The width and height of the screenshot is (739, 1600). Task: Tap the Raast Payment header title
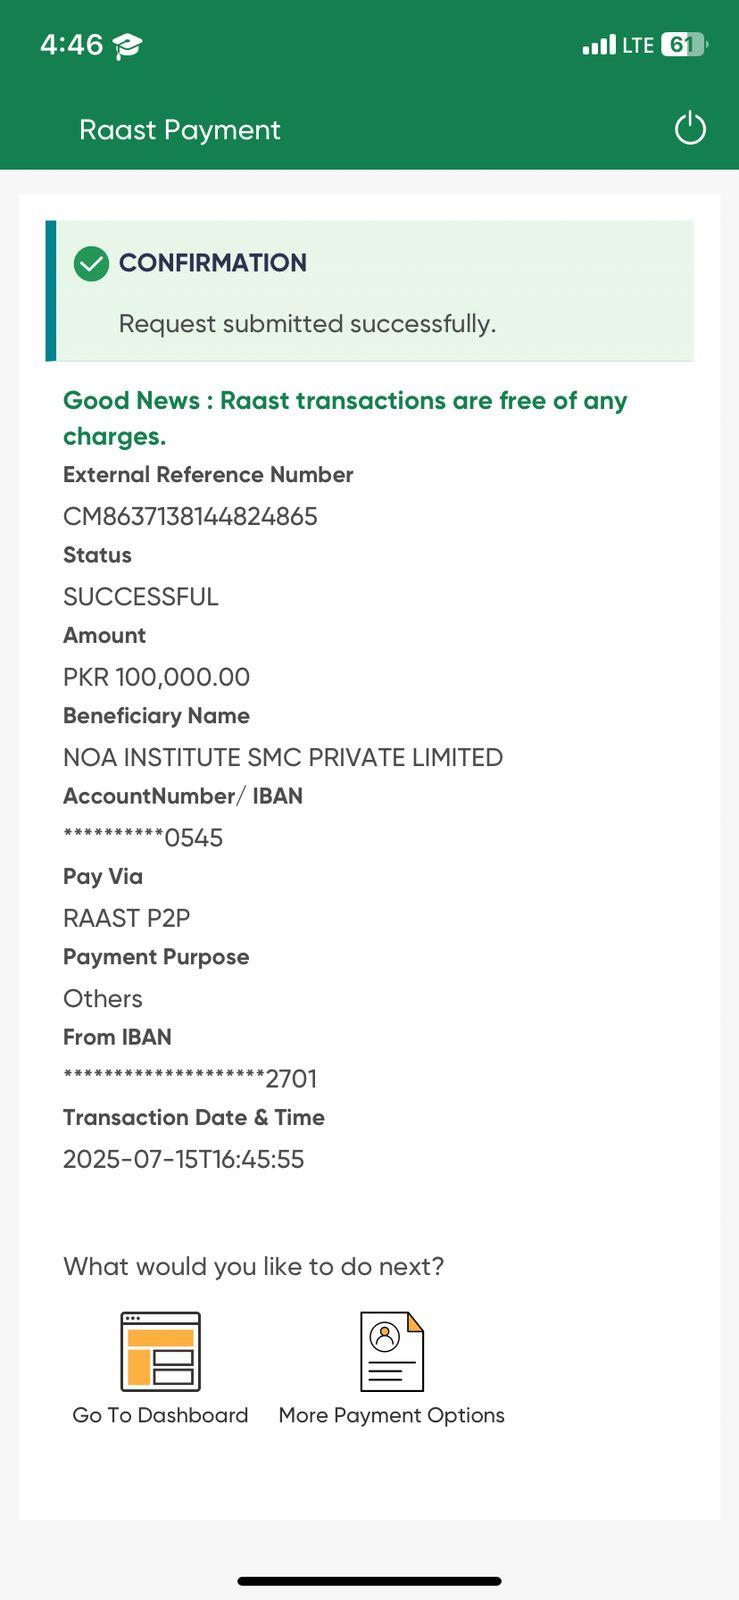(180, 130)
